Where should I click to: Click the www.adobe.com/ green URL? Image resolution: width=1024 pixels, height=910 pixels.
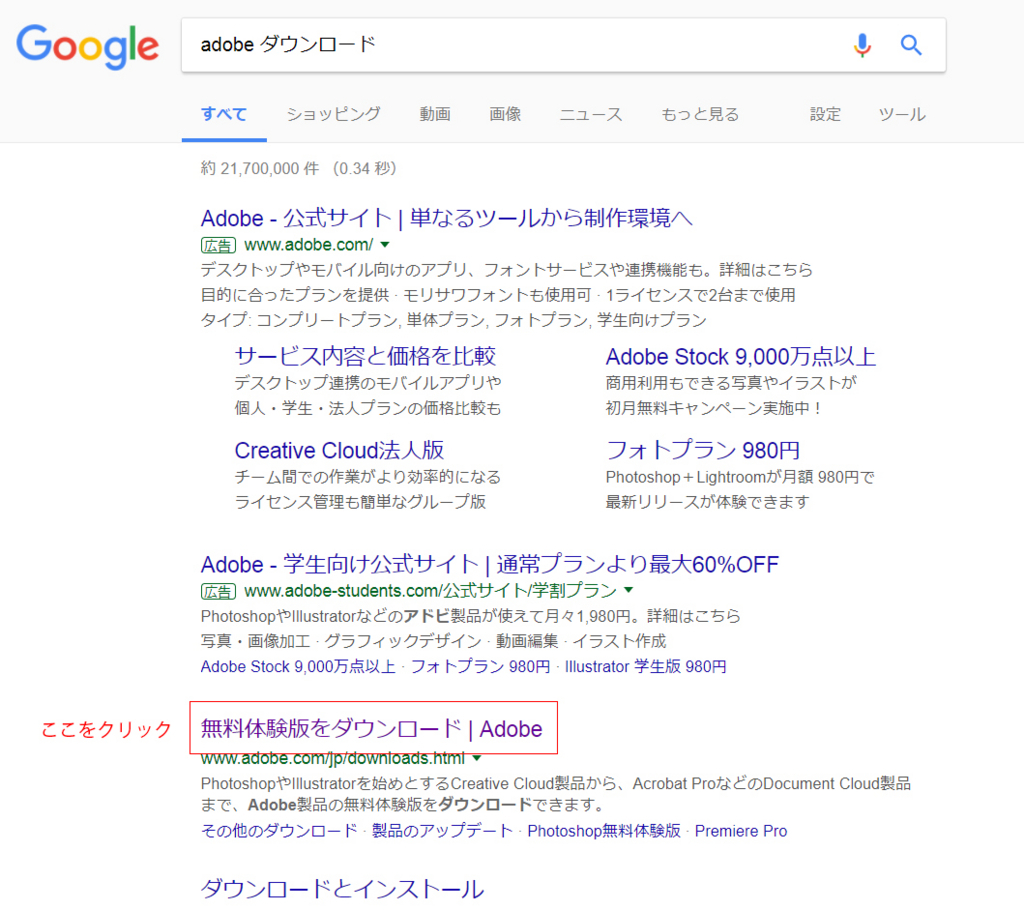click(308, 245)
